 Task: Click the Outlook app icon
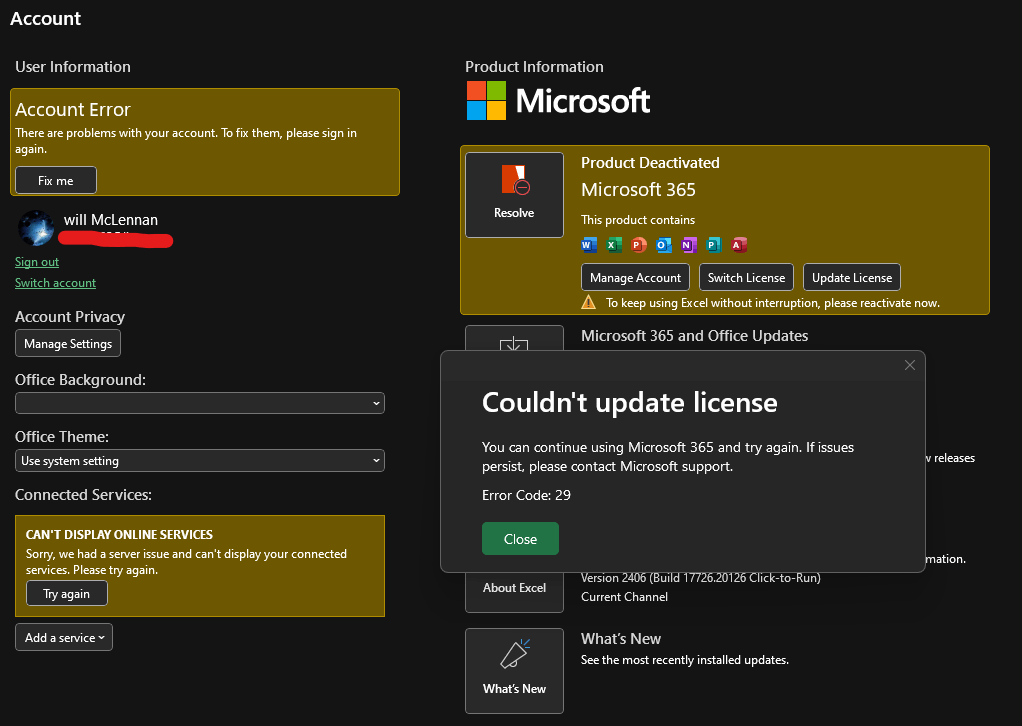[664, 245]
